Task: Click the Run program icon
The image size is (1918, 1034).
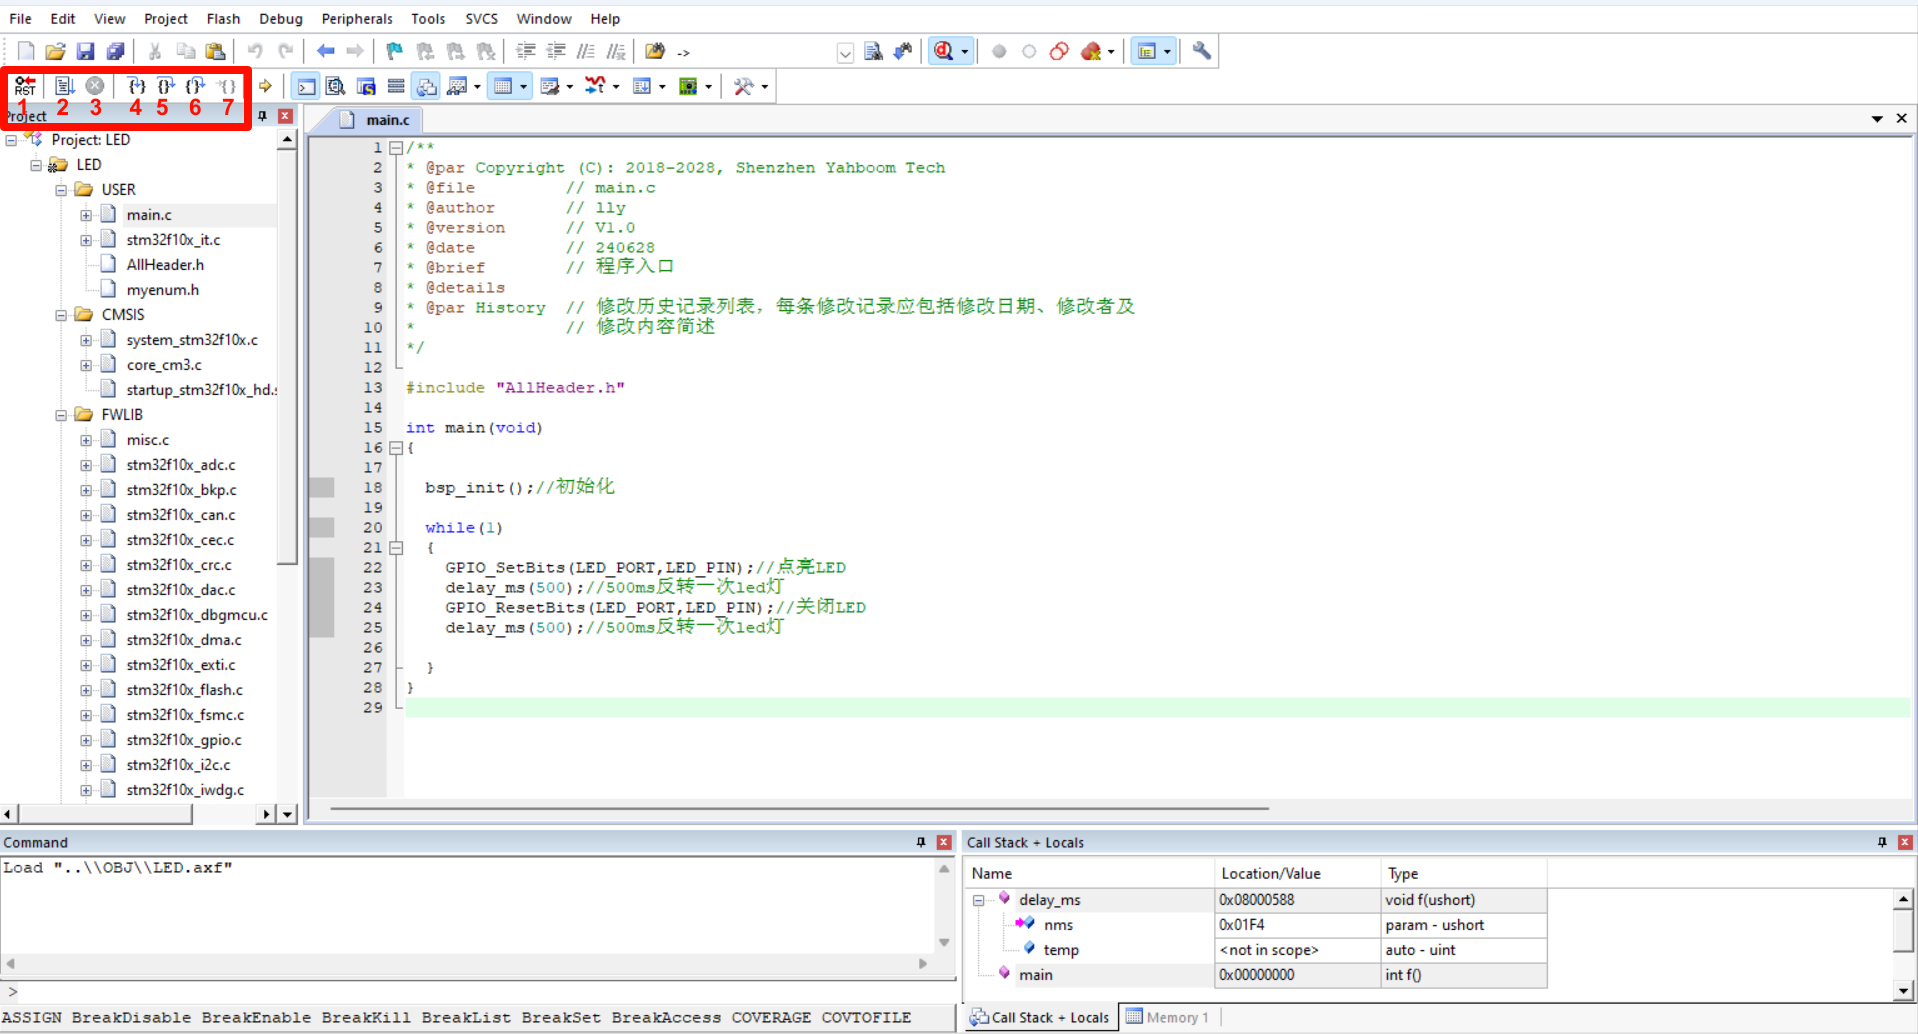Action: (64, 86)
